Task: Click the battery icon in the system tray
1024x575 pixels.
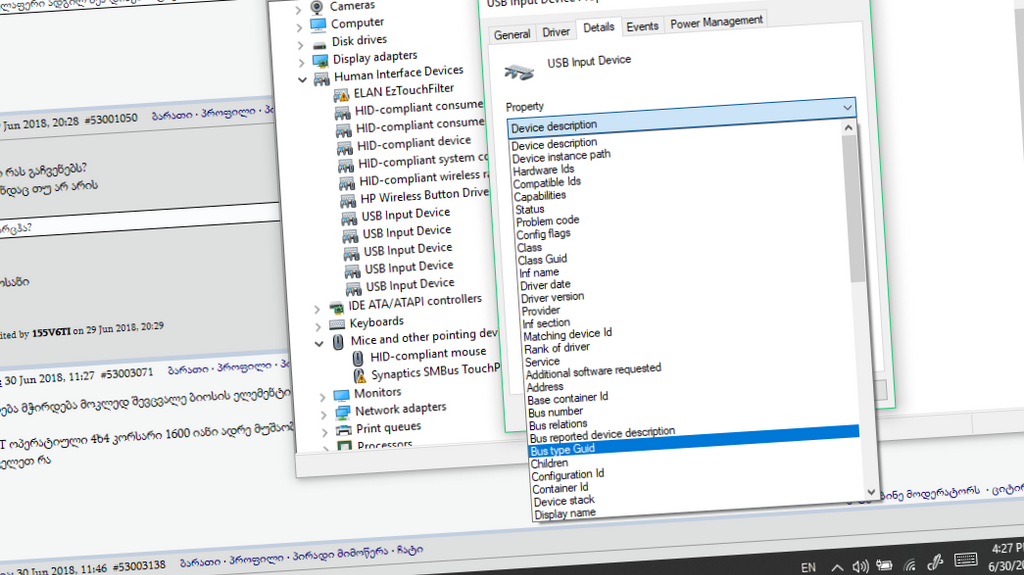Action: click(x=884, y=565)
